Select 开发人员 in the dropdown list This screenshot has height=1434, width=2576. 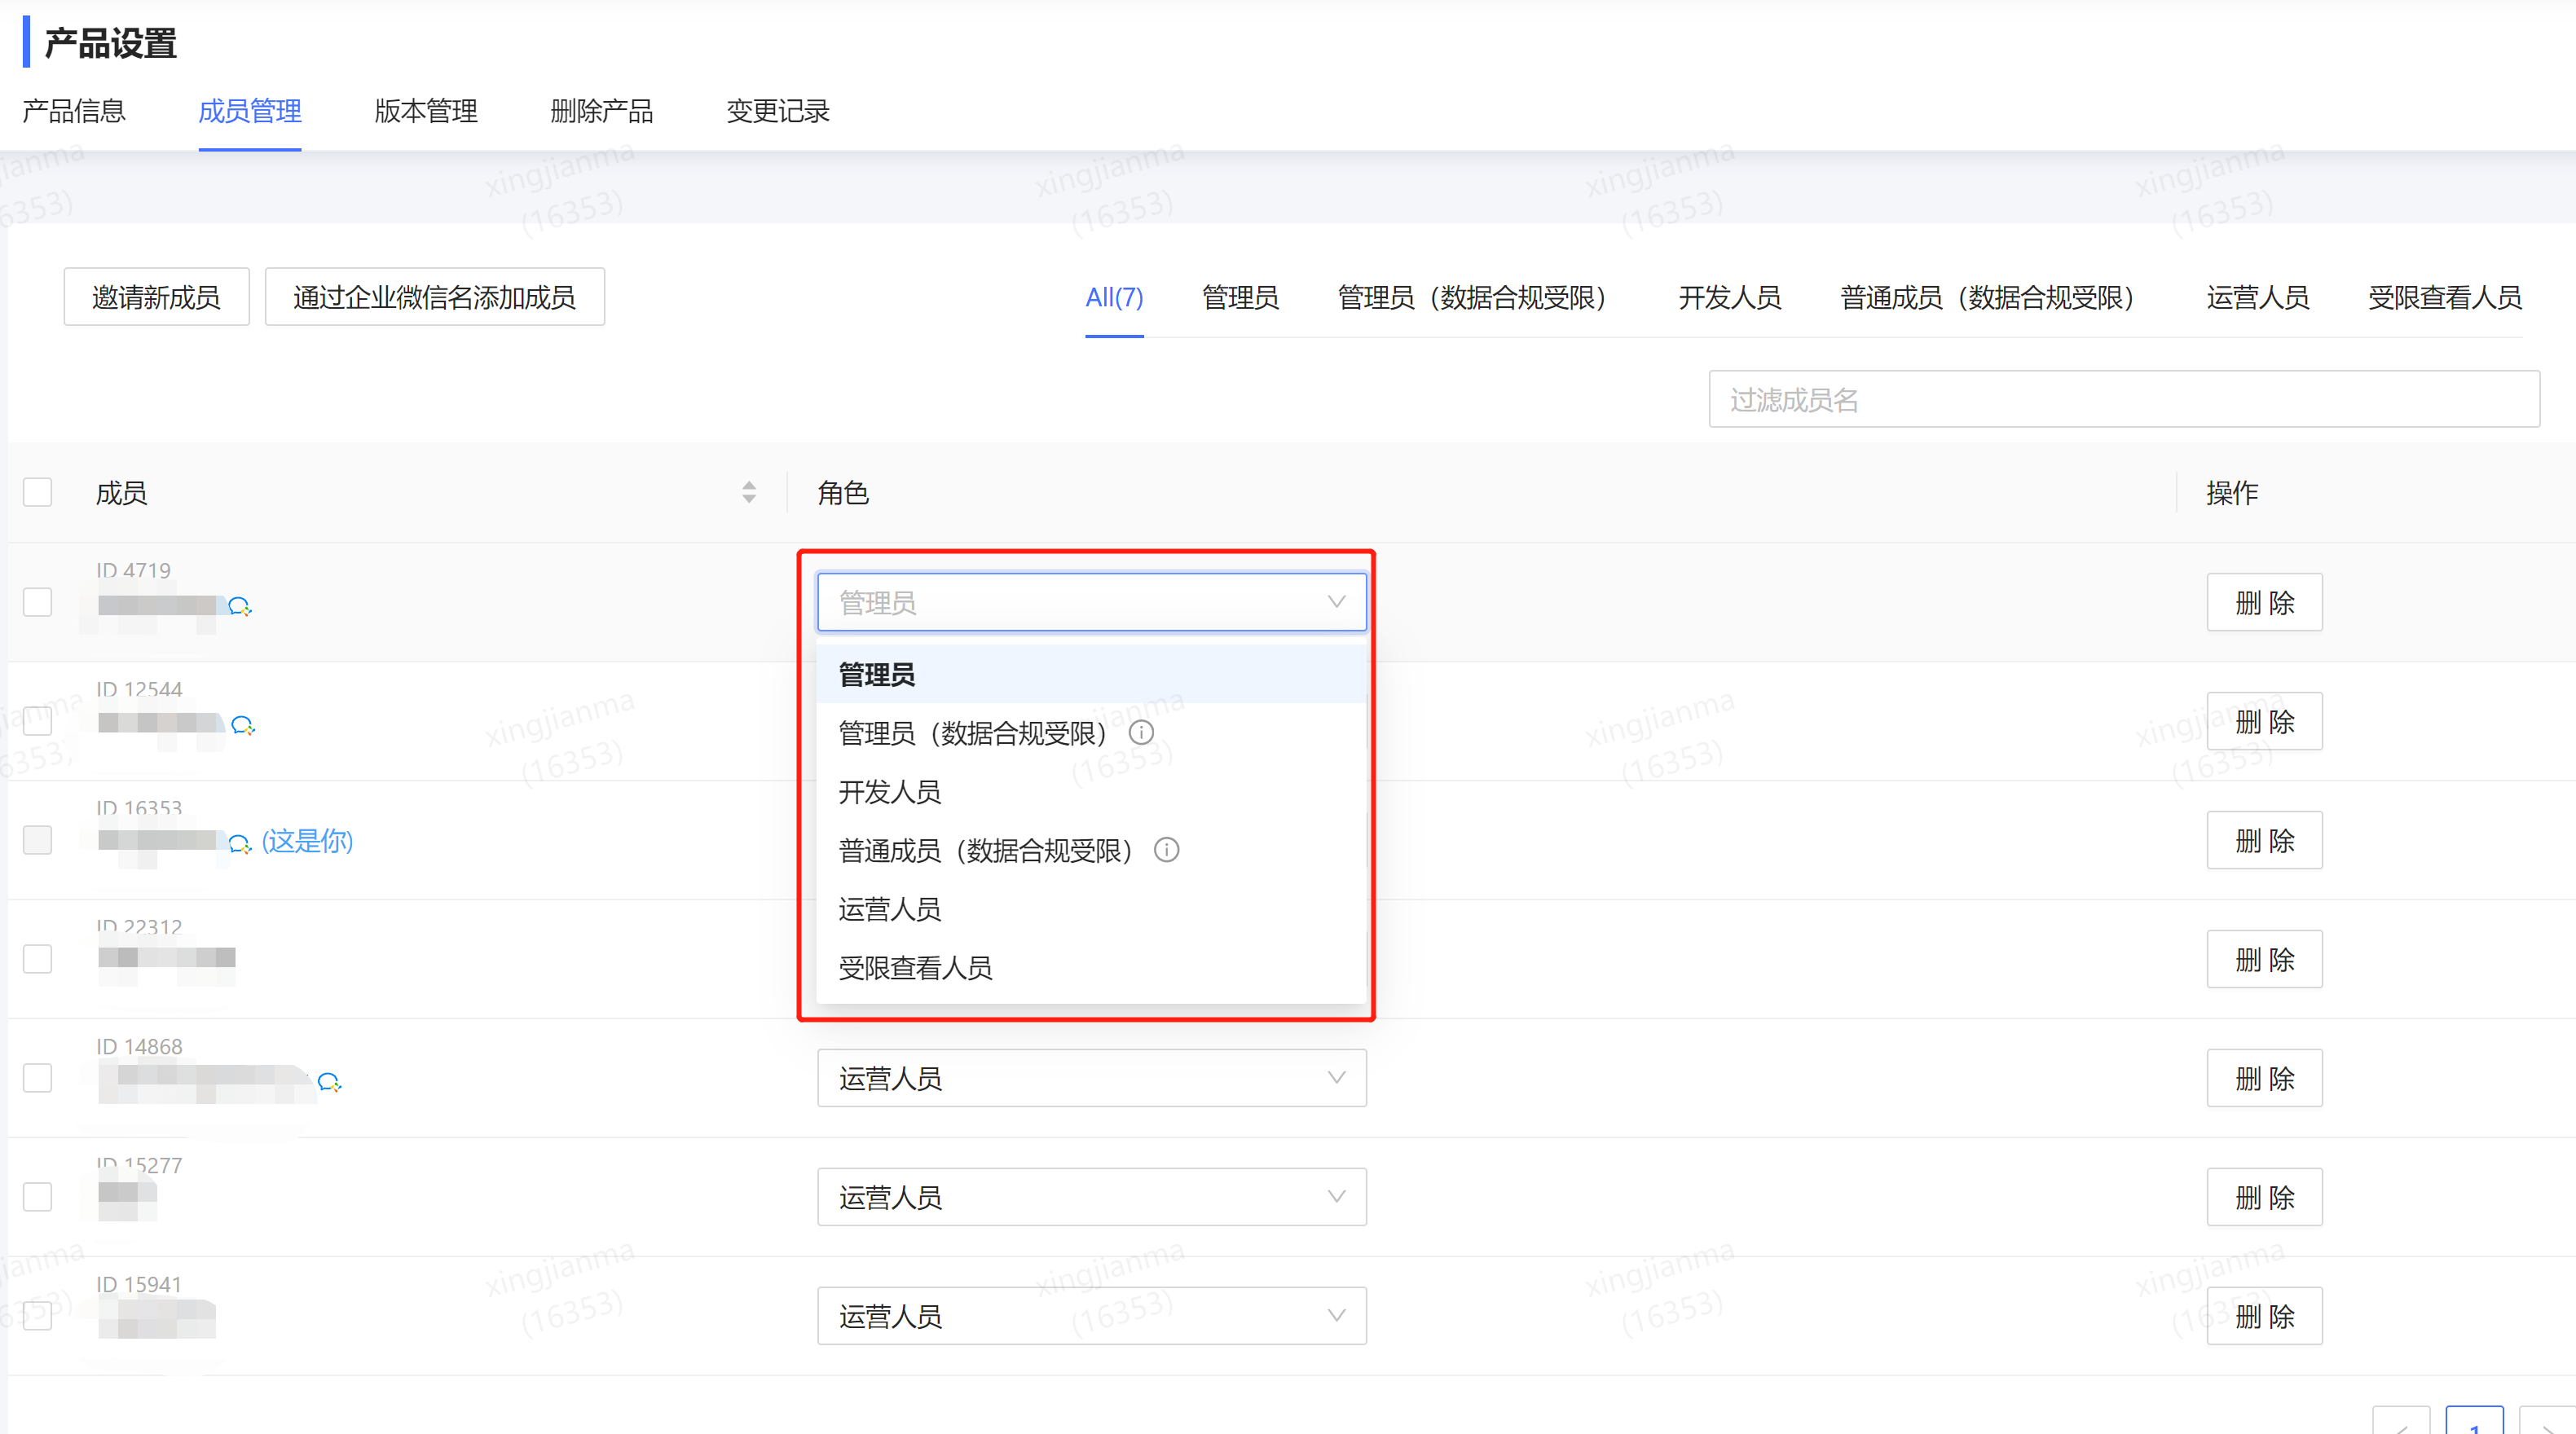tap(1092, 792)
